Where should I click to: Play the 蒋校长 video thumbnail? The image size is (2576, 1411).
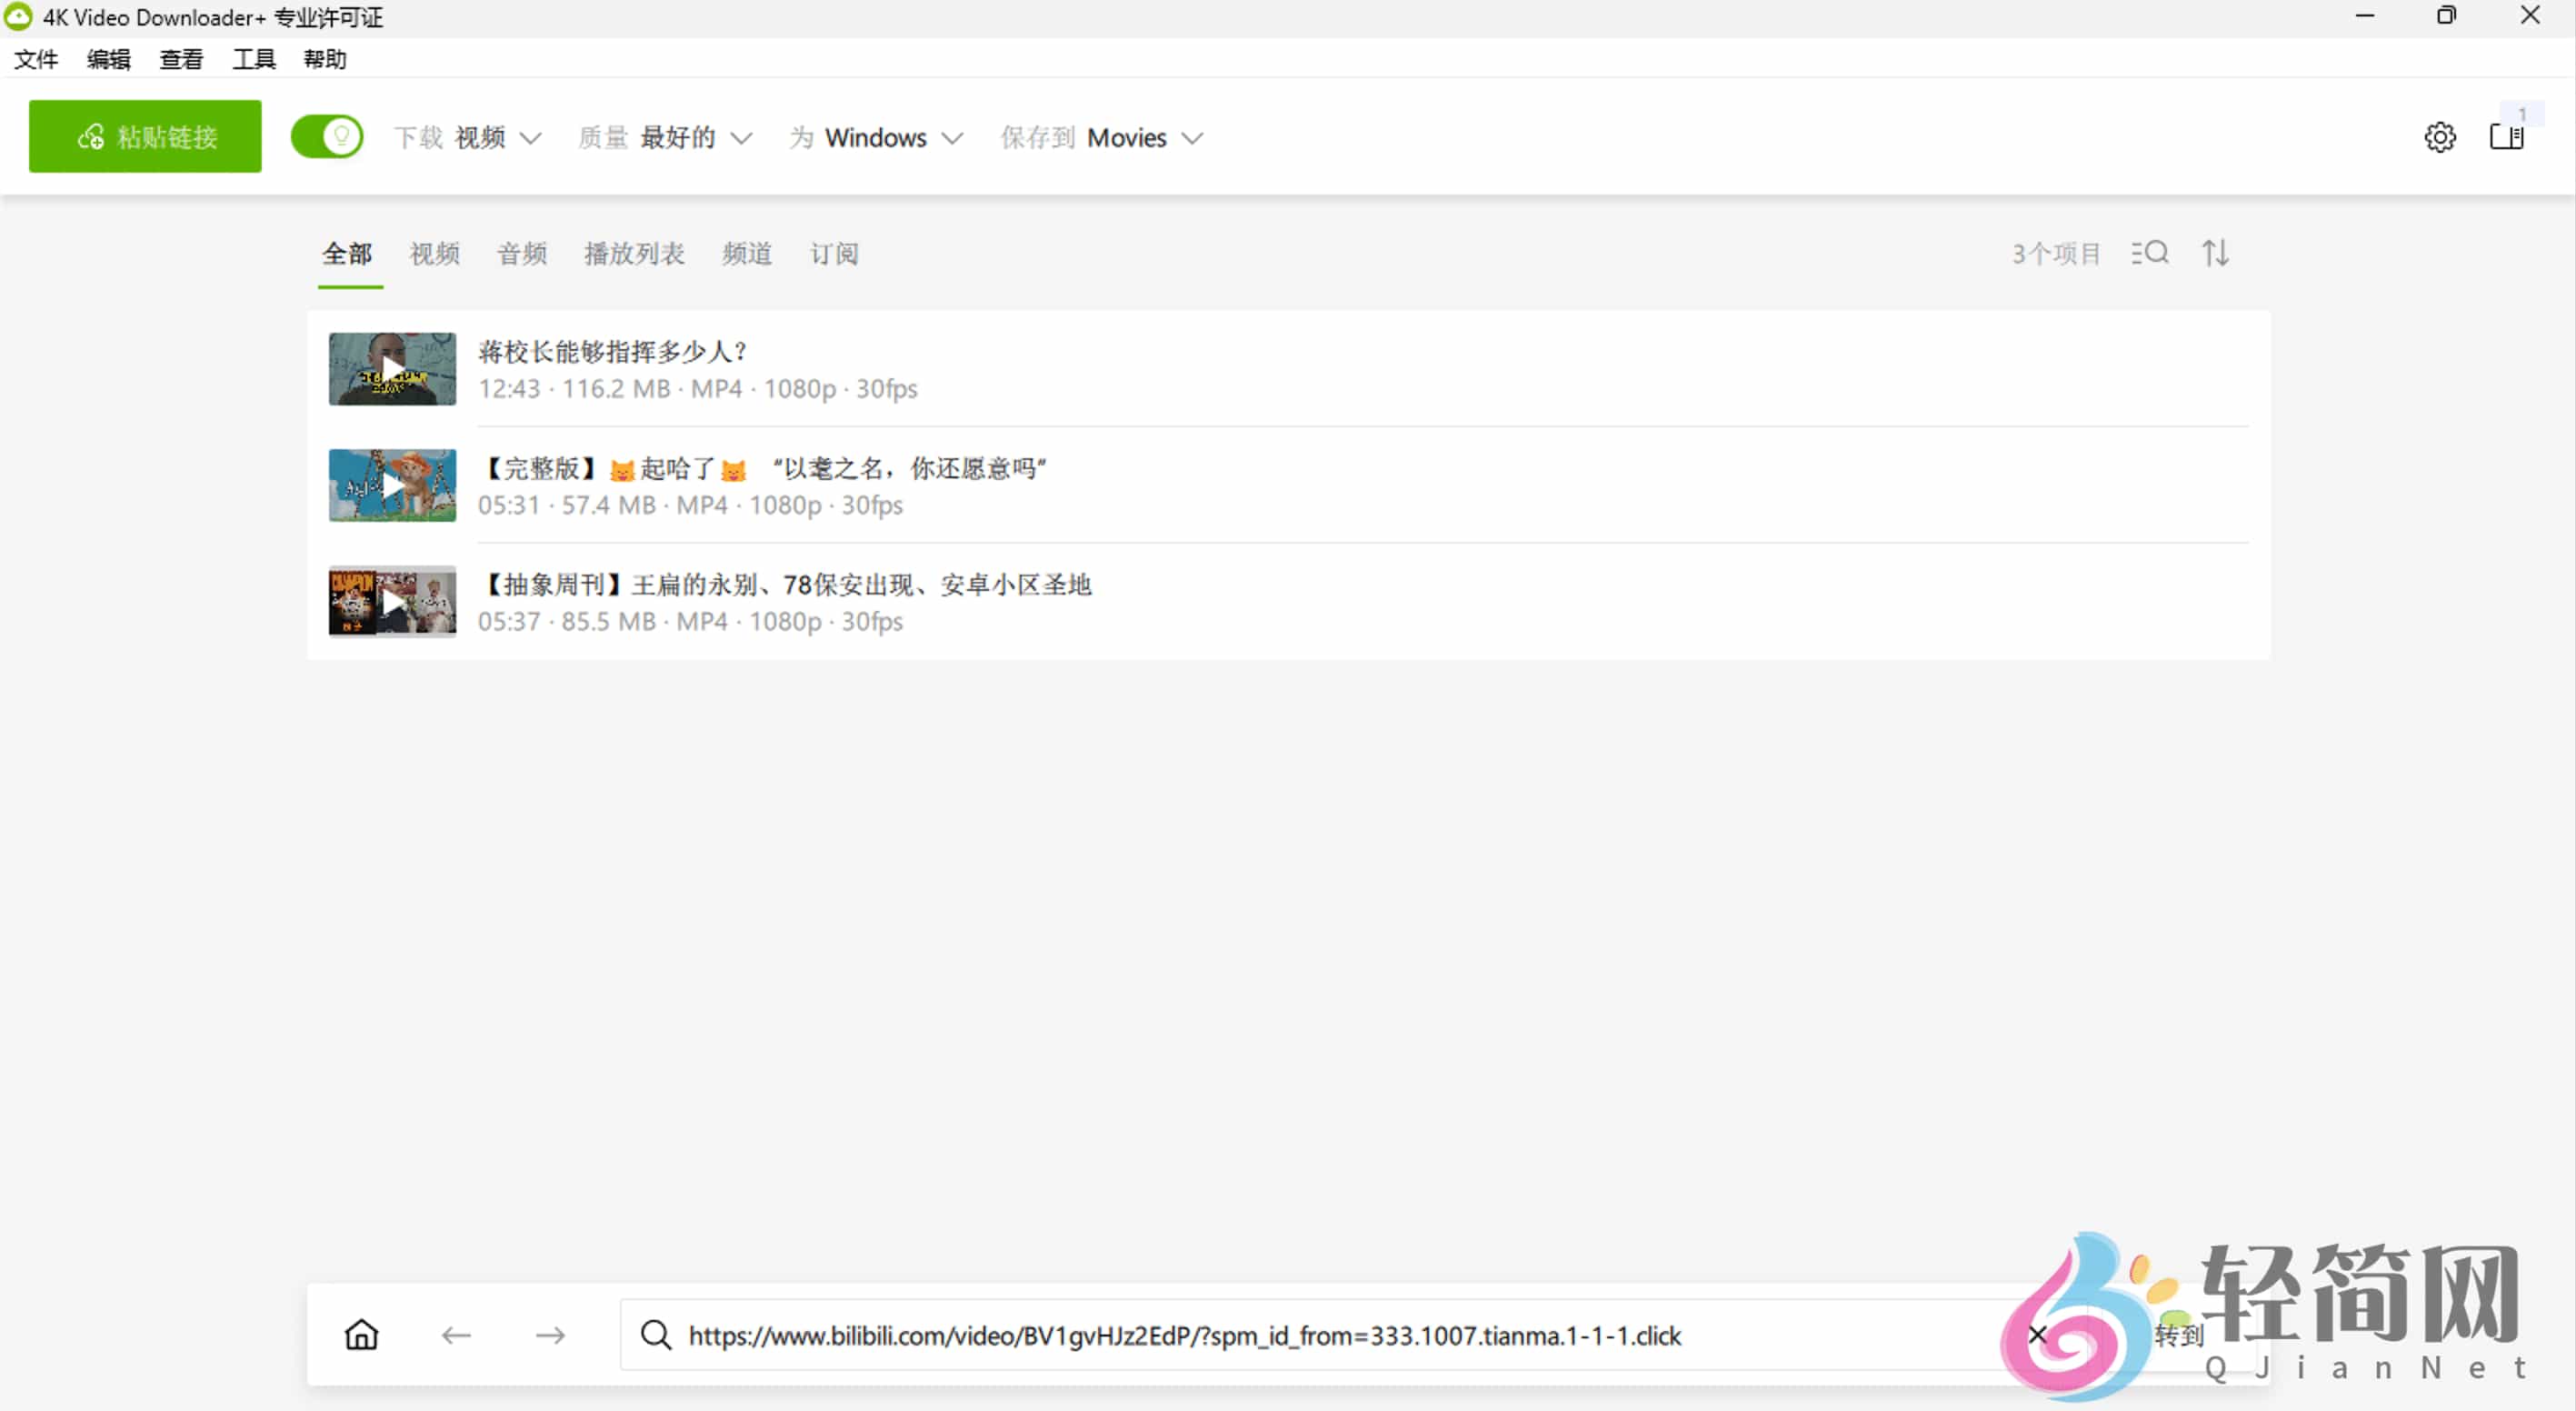pyautogui.click(x=391, y=368)
